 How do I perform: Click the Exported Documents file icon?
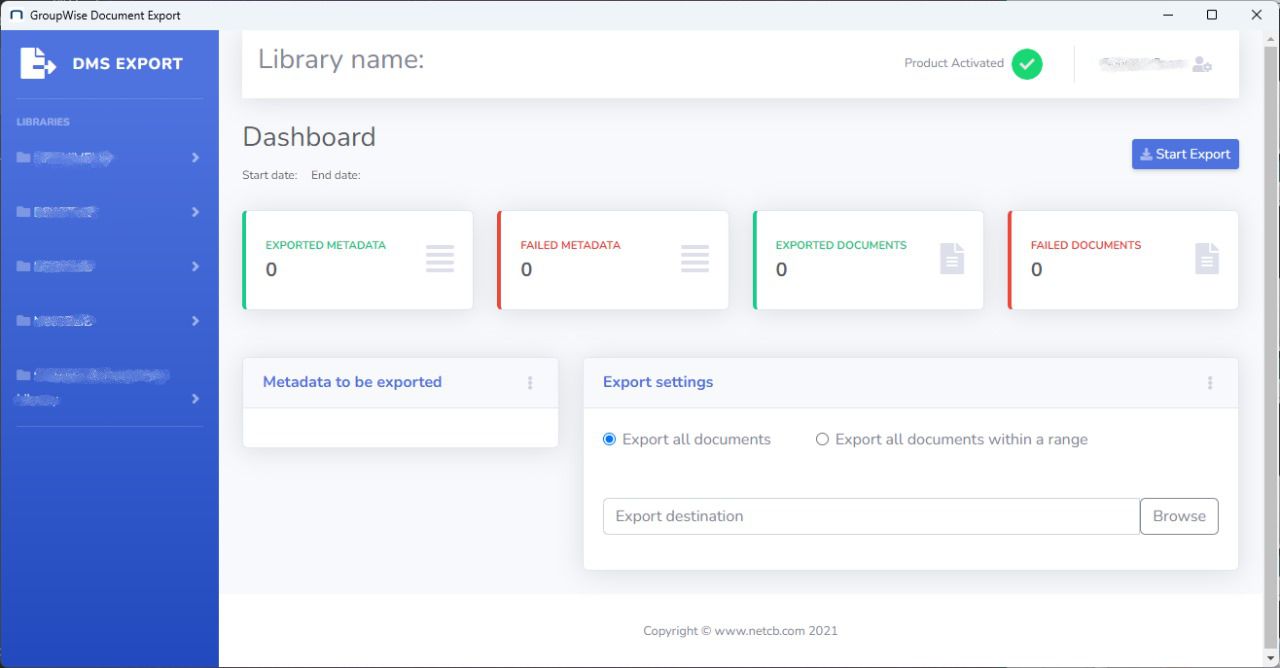pyautogui.click(x=952, y=259)
